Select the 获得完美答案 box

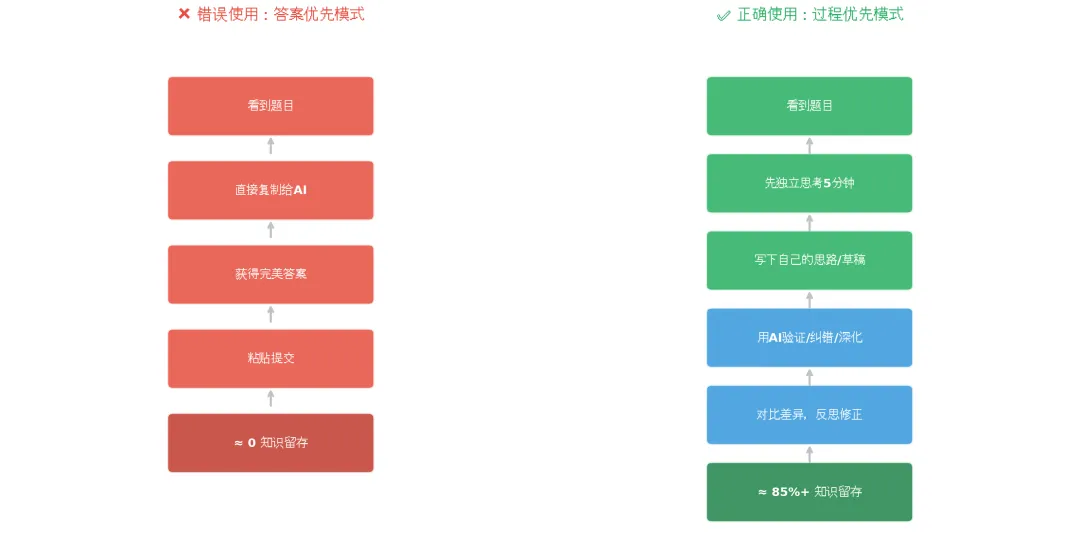click(x=271, y=274)
